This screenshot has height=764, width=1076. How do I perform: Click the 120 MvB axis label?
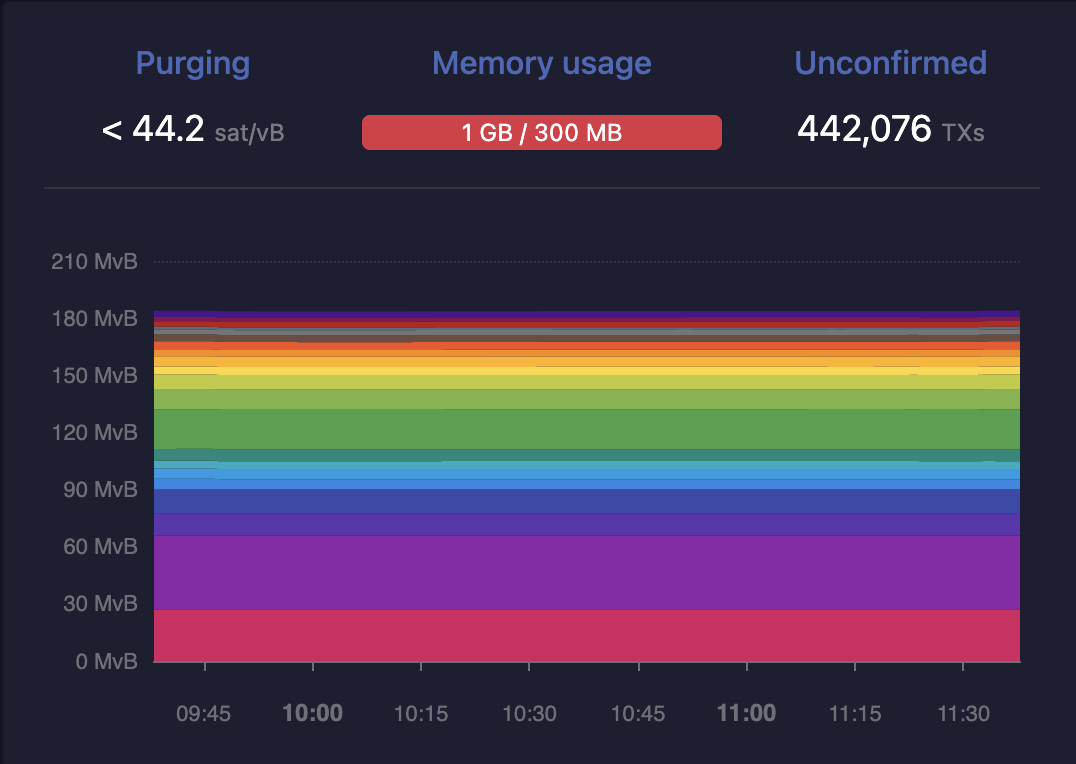coord(95,432)
